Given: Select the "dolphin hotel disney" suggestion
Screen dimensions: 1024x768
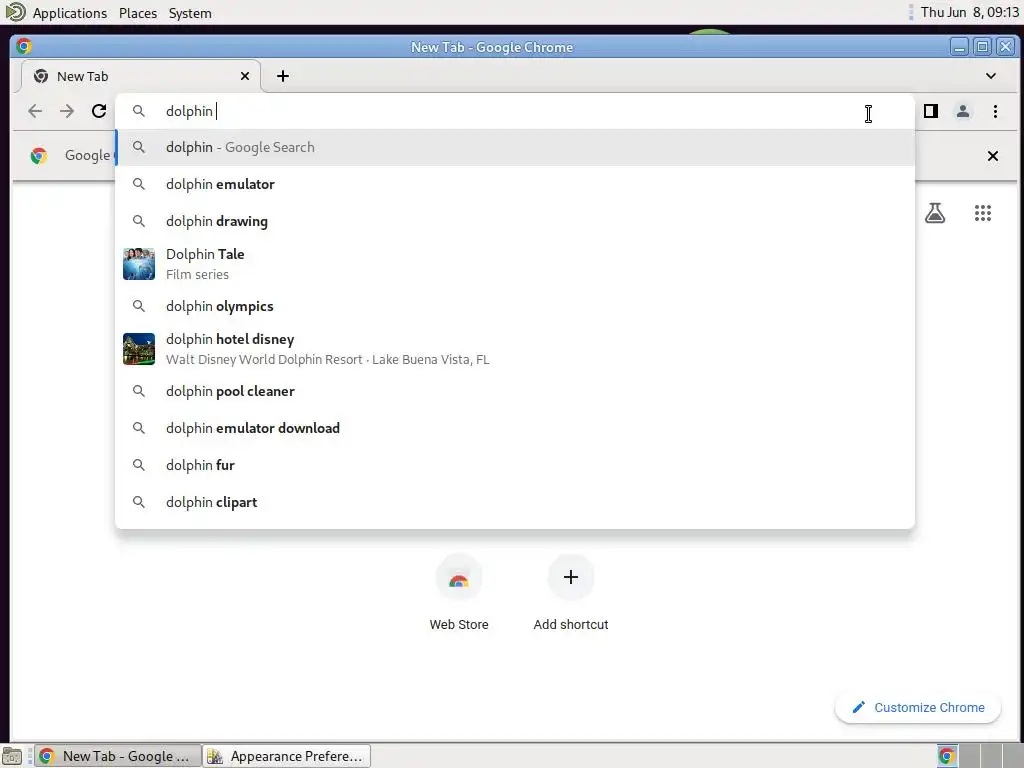Looking at the screenshot, I should coord(515,349).
